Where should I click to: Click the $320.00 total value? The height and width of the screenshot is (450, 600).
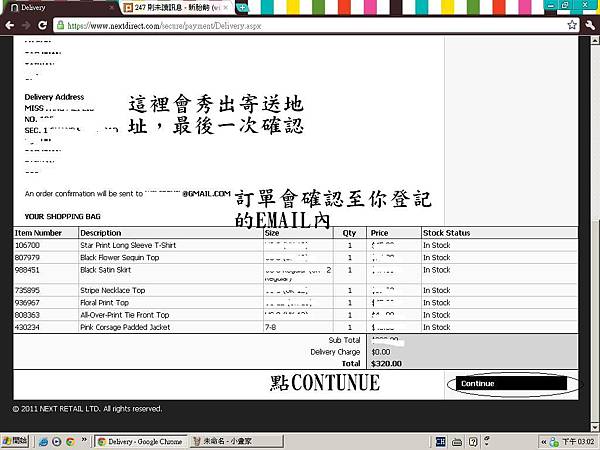coord(386,364)
